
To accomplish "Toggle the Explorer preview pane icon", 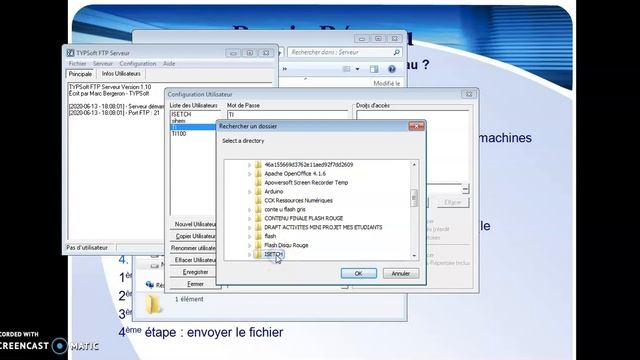I will 374,69.
